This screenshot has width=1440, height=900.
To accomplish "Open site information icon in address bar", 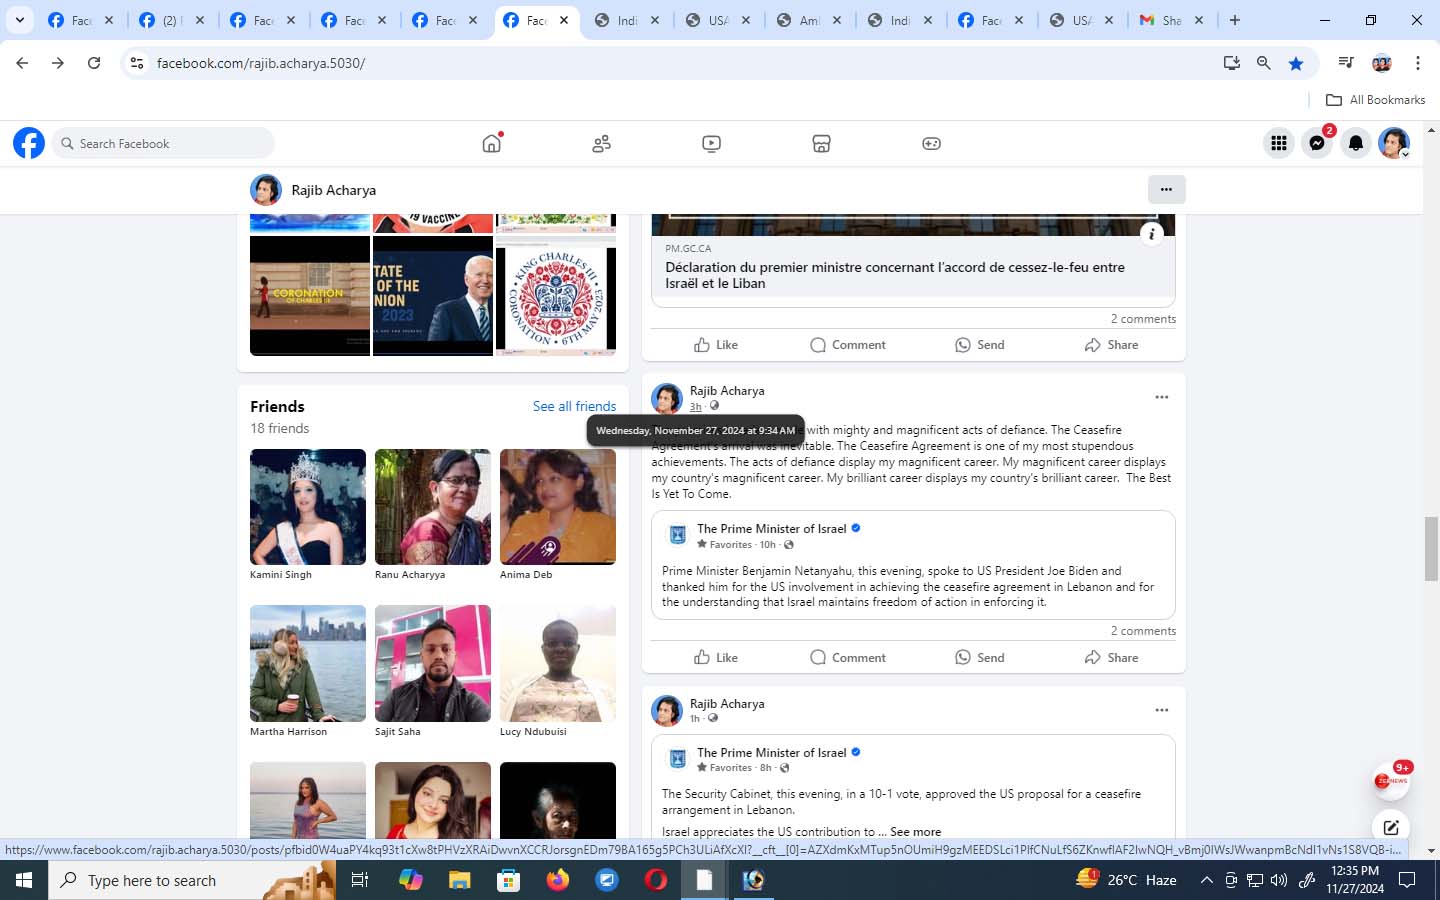I will (137, 63).
